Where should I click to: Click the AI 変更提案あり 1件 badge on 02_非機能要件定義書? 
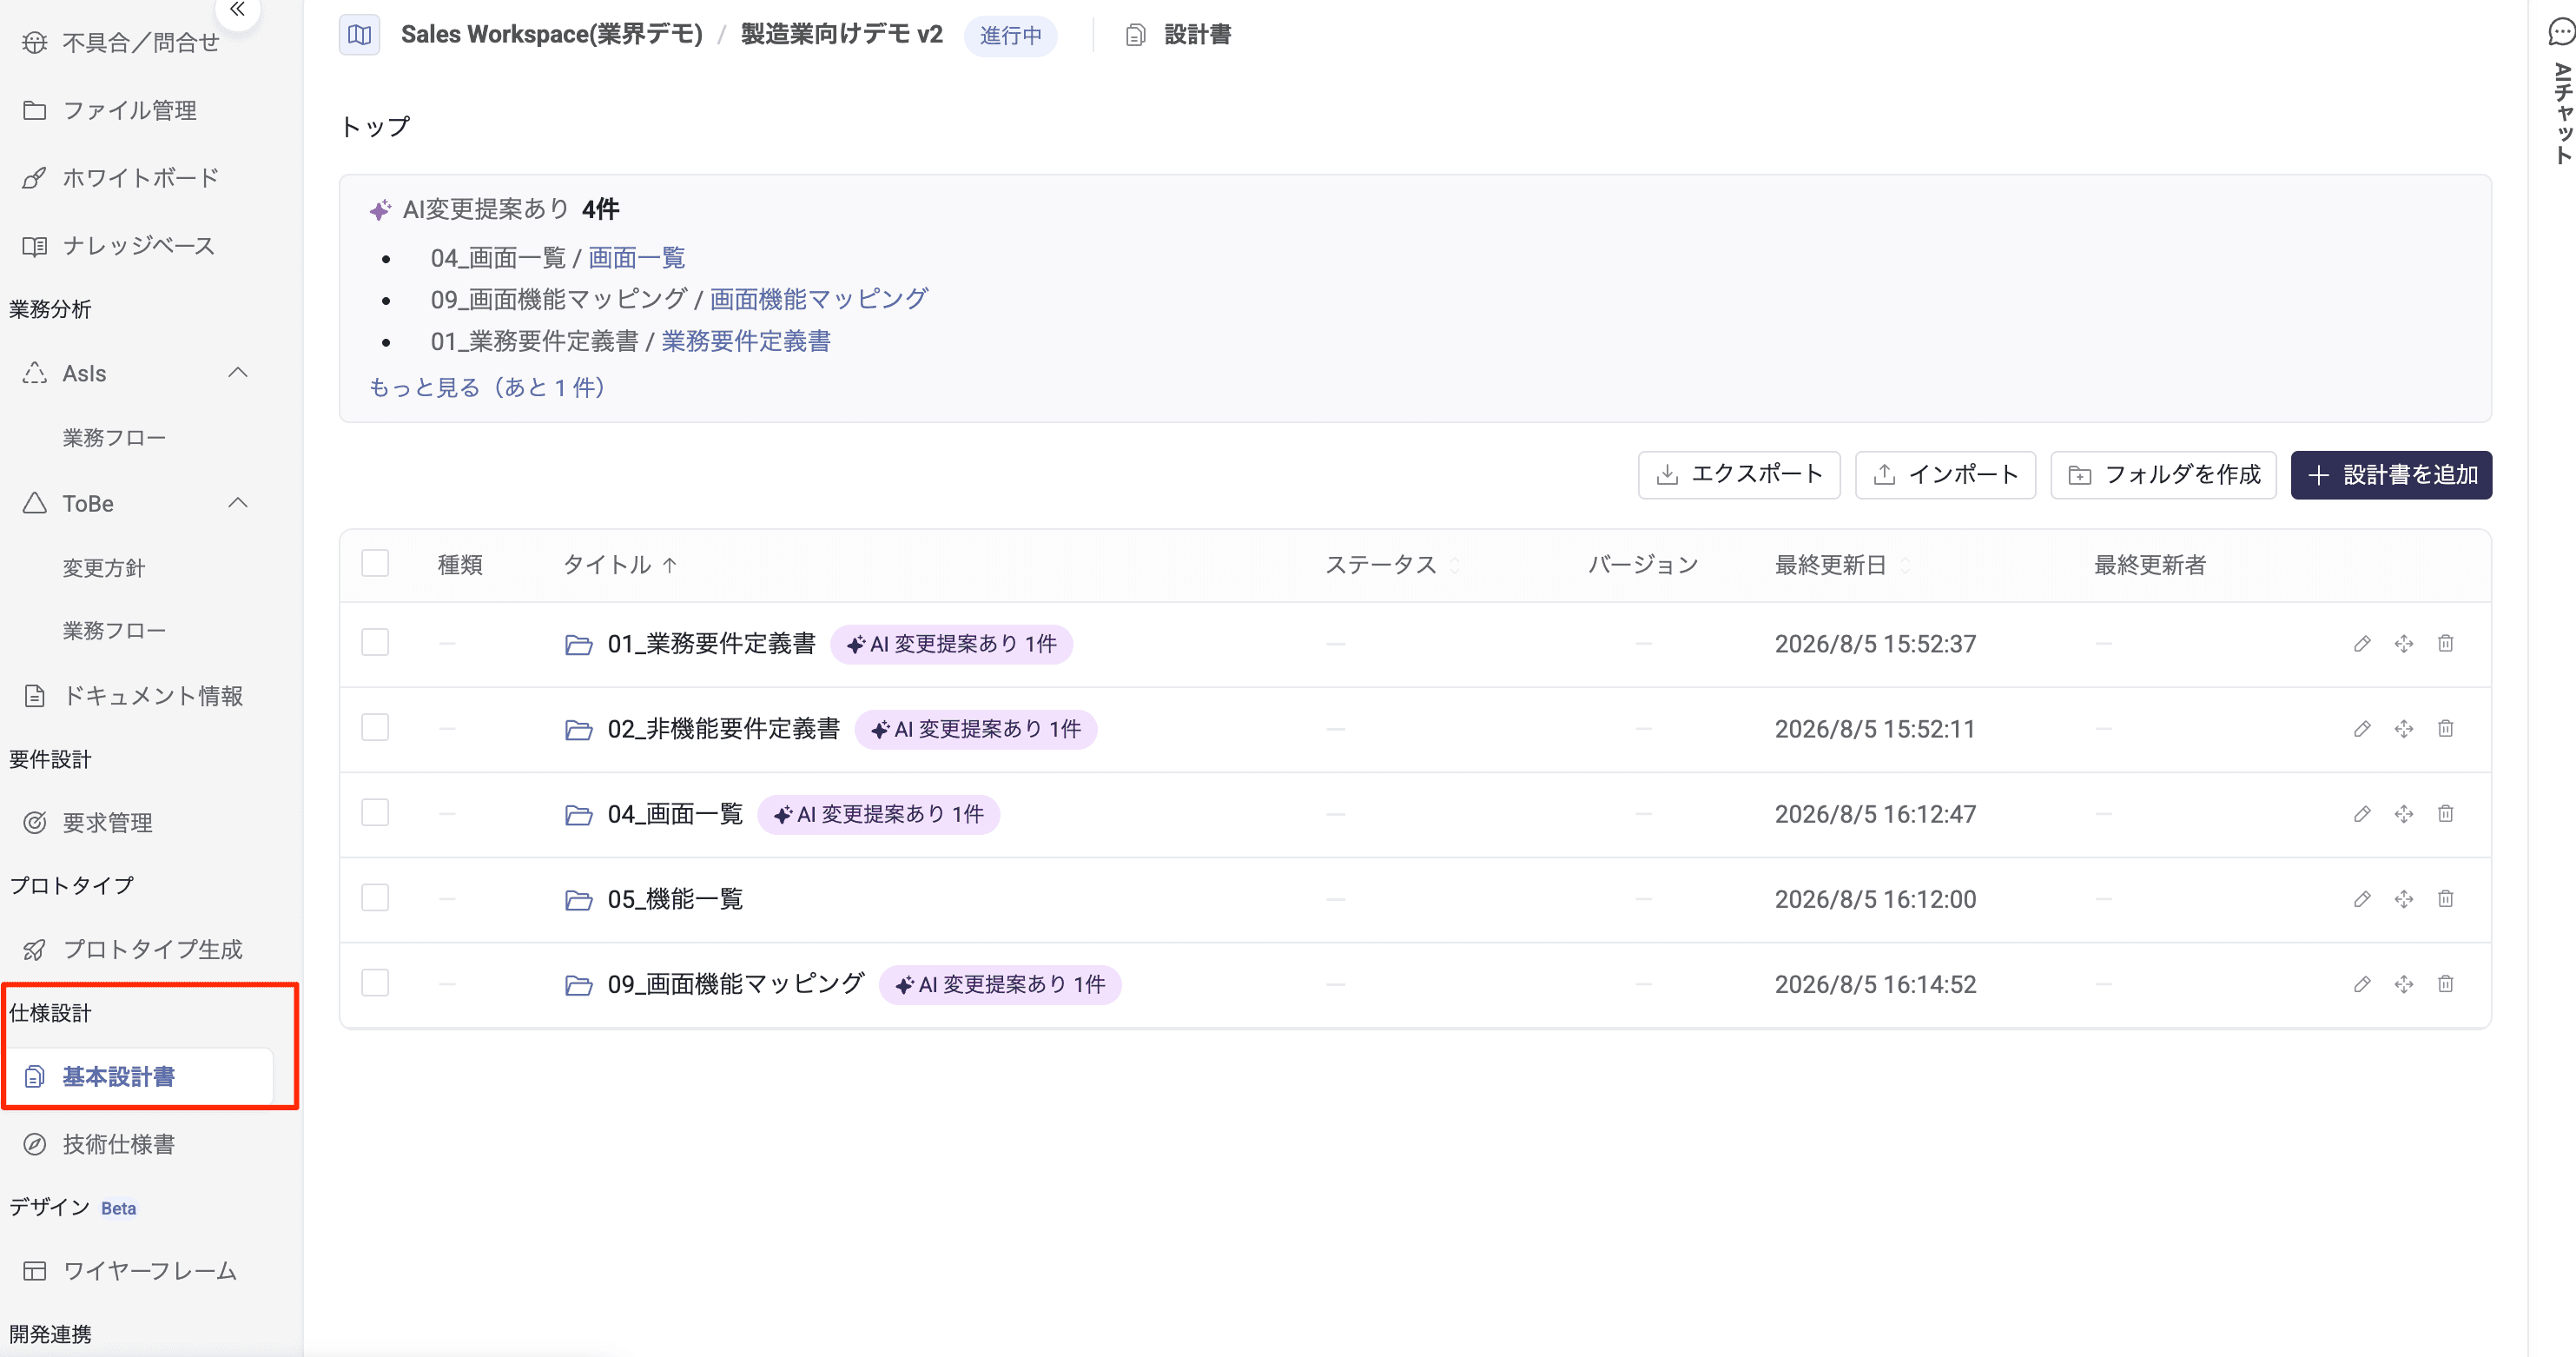point(976,729)
